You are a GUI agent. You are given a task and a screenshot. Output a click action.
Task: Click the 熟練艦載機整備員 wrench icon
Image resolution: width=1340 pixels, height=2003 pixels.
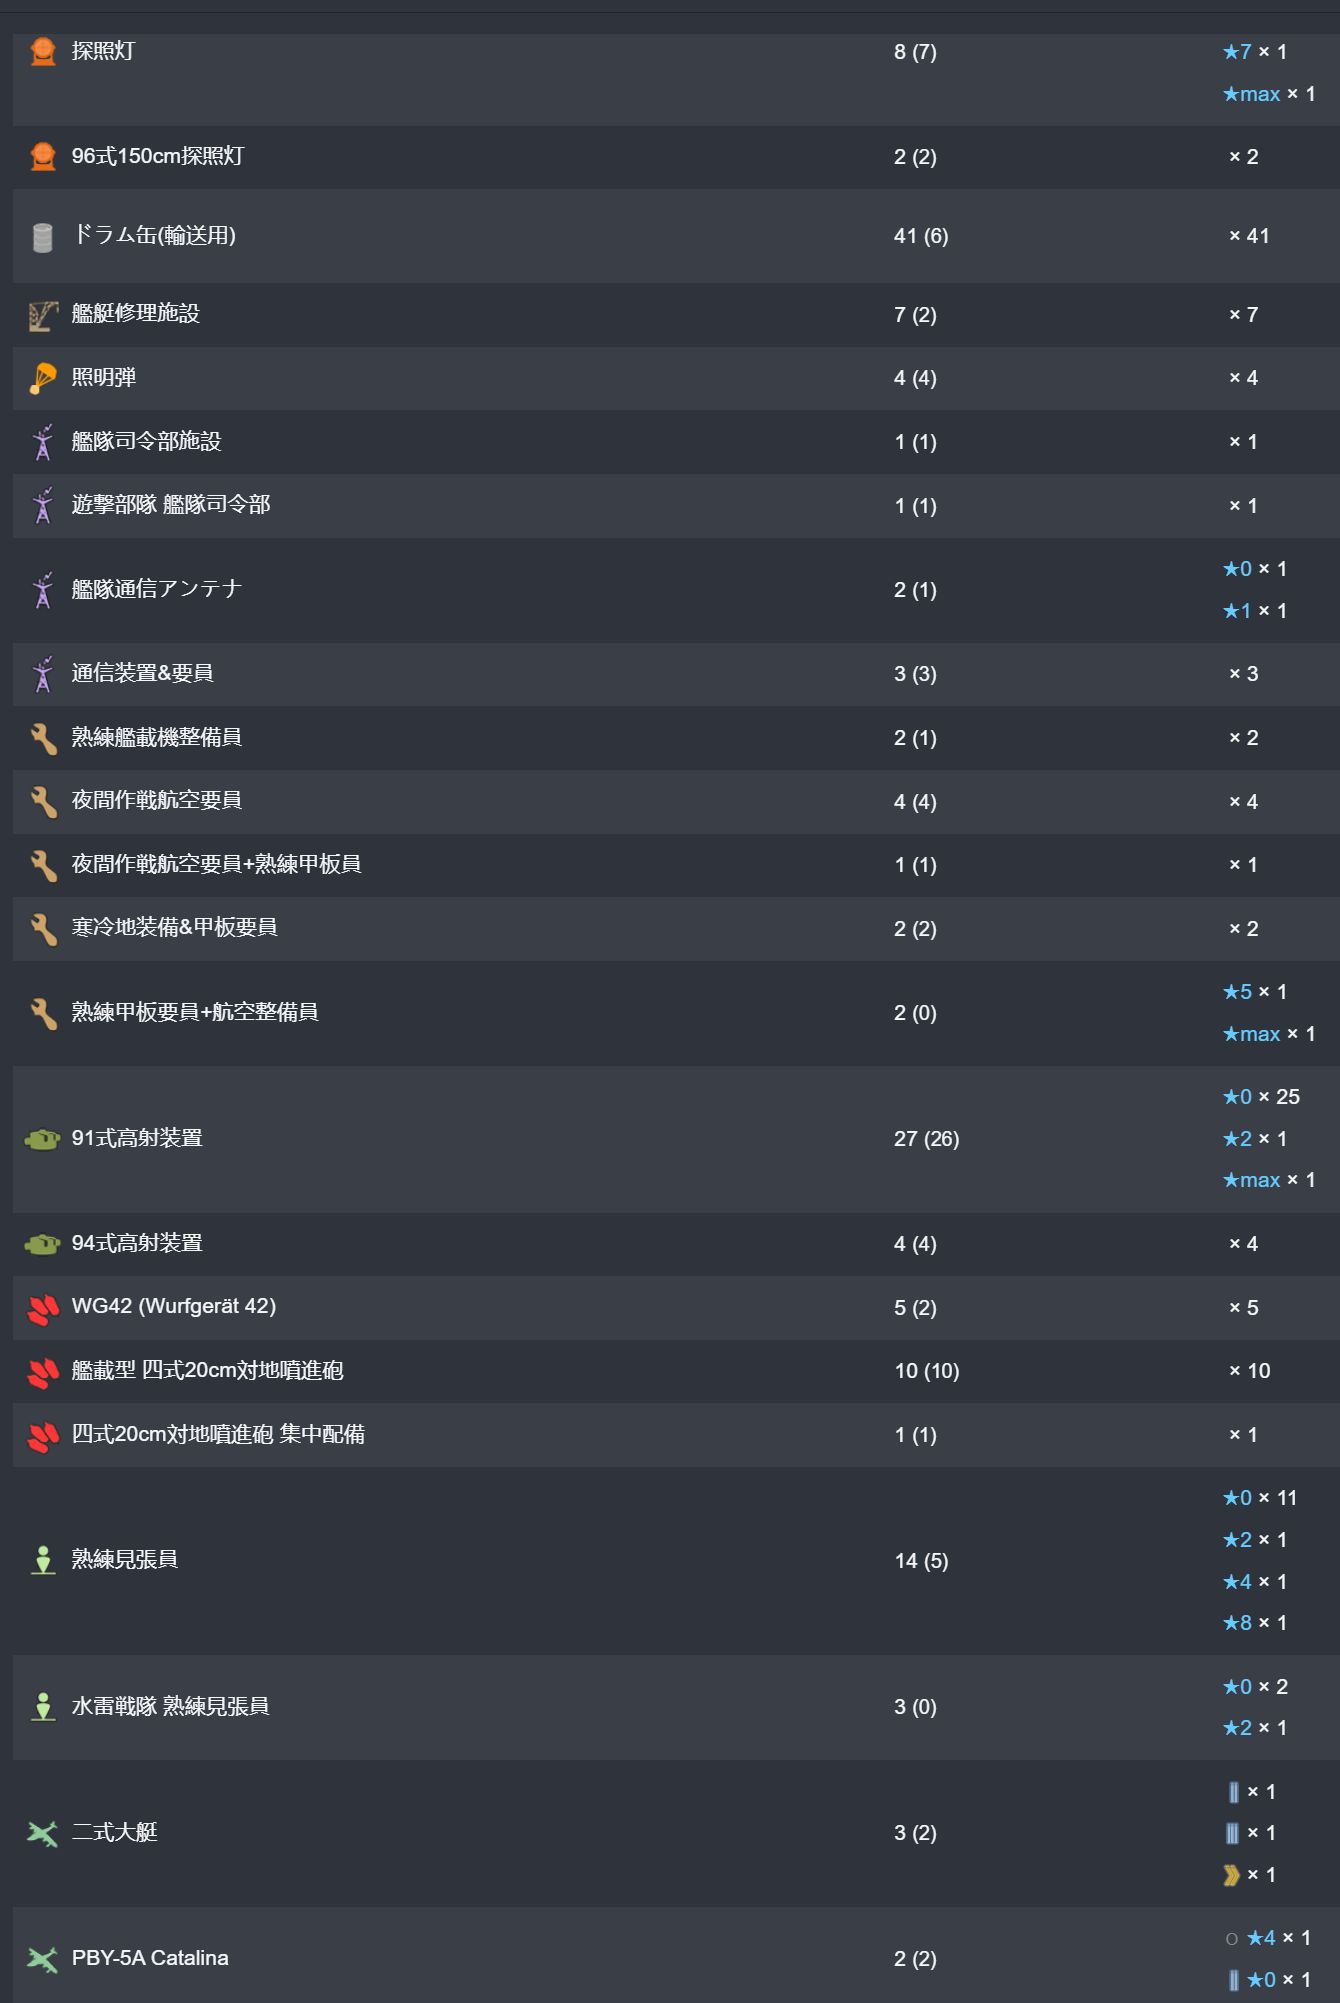pos(42,739)
